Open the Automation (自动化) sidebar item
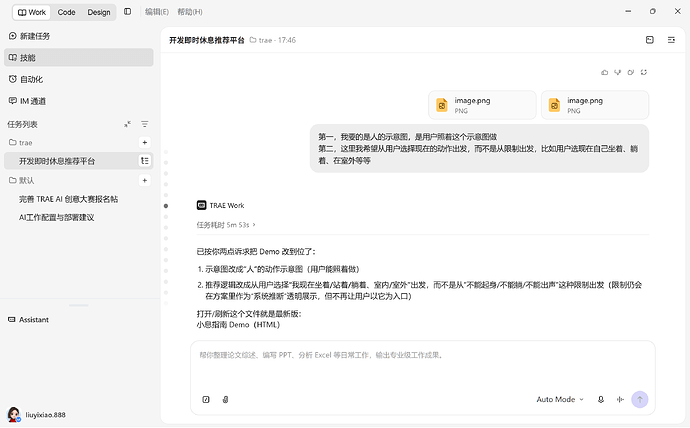The height and width of the screenshot is (428, 690). coord(79,79)
